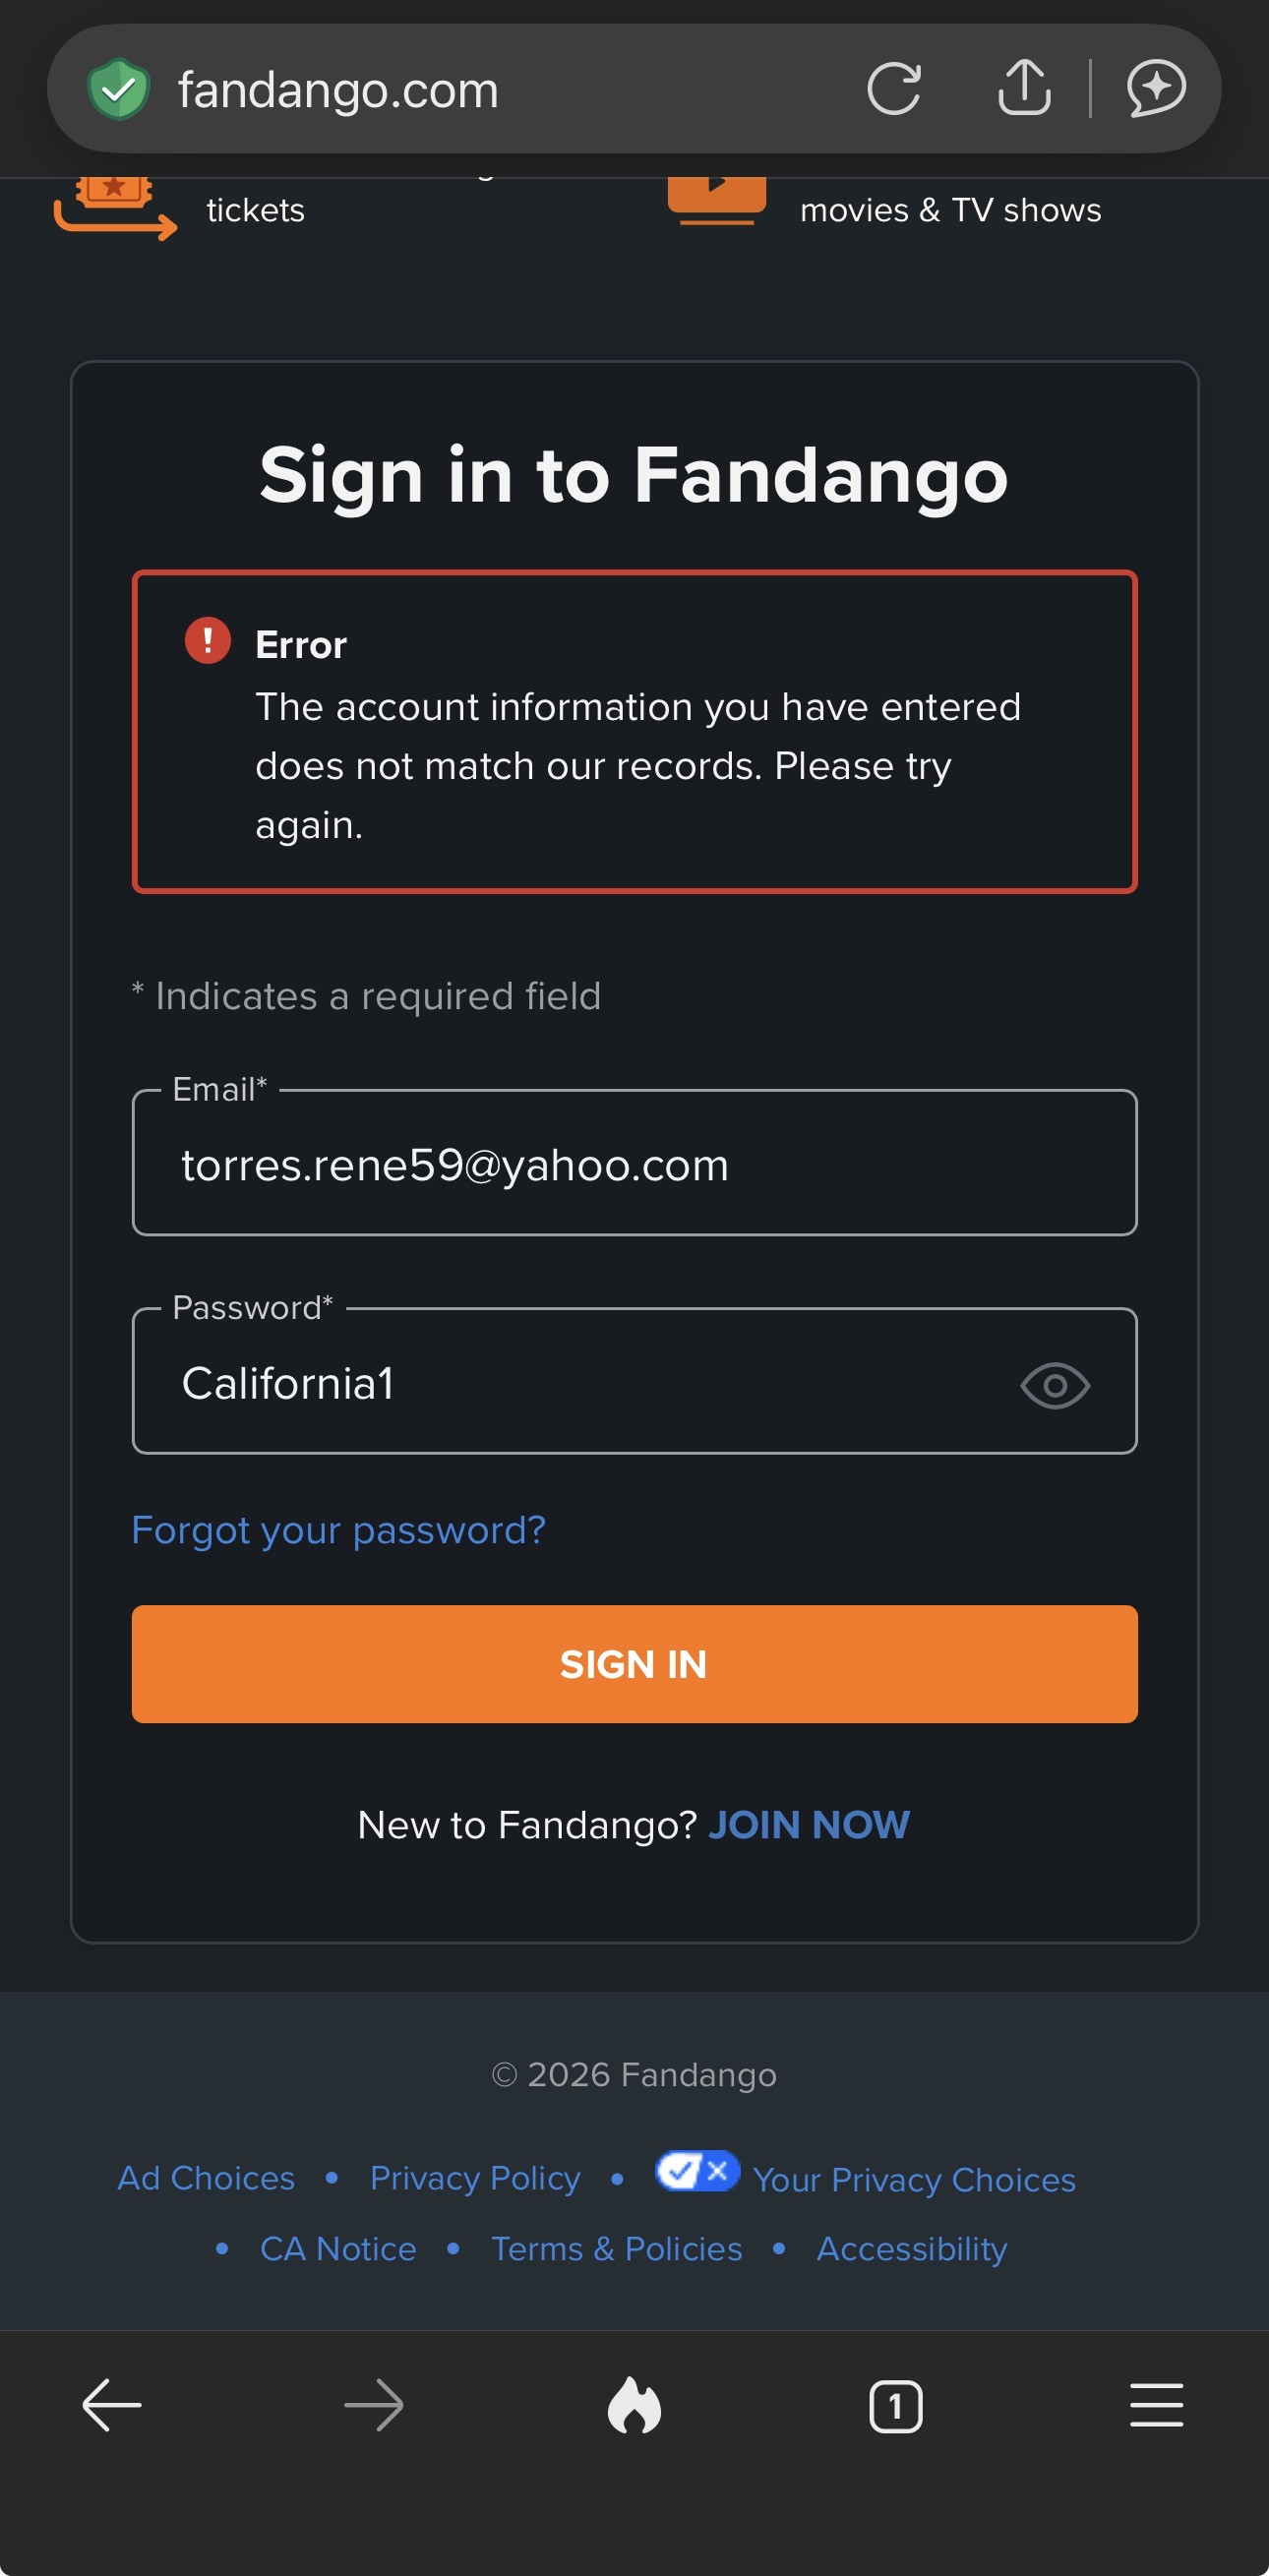Screen dimensions: 1269x2576
Task: Follow the JOIN NOW link
Action: [809, 1825]
